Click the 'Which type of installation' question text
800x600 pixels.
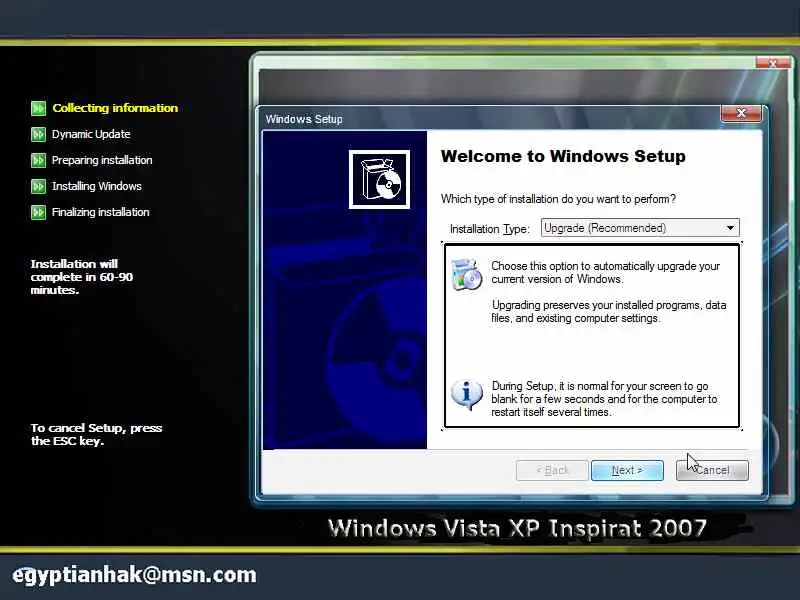558,199
